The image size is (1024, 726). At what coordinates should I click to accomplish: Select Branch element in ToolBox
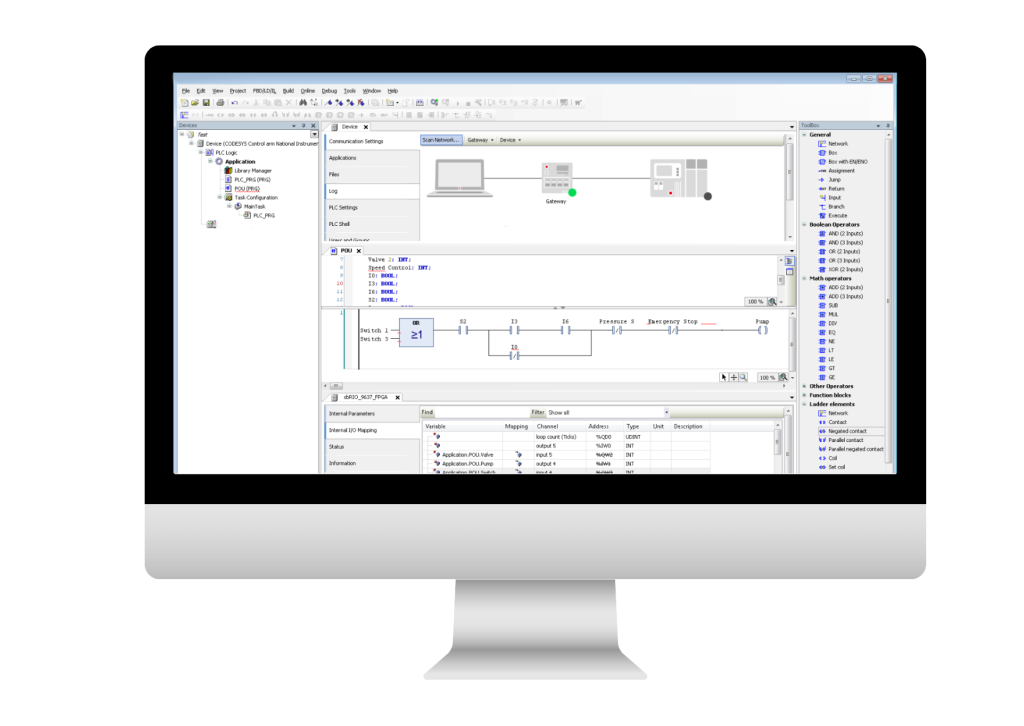[831, 206]
